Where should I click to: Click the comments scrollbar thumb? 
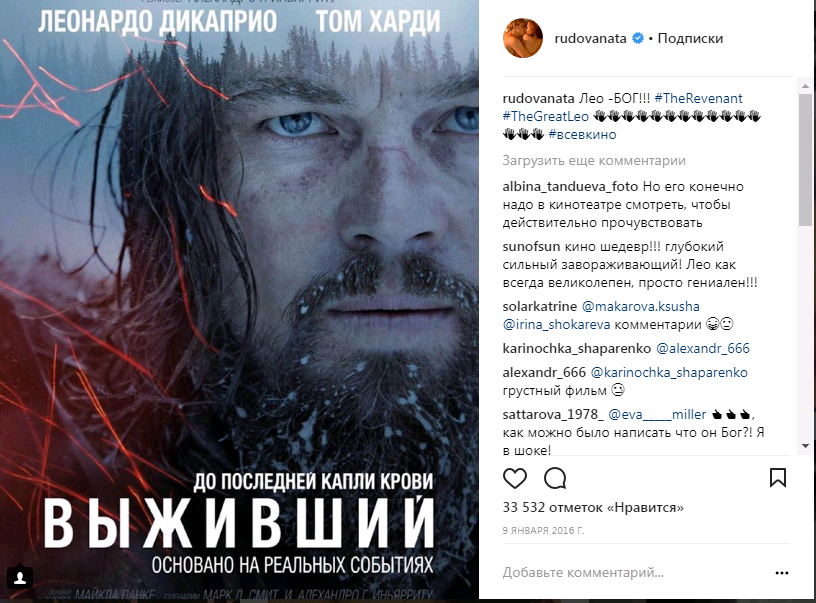pos(805,159)
